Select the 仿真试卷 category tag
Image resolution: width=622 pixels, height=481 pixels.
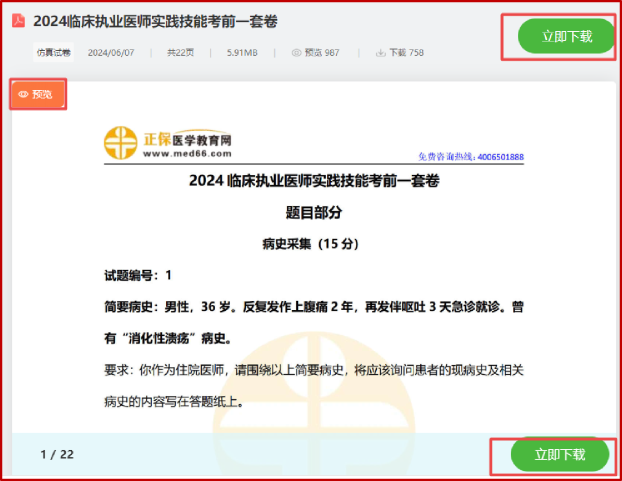point(54,52)
